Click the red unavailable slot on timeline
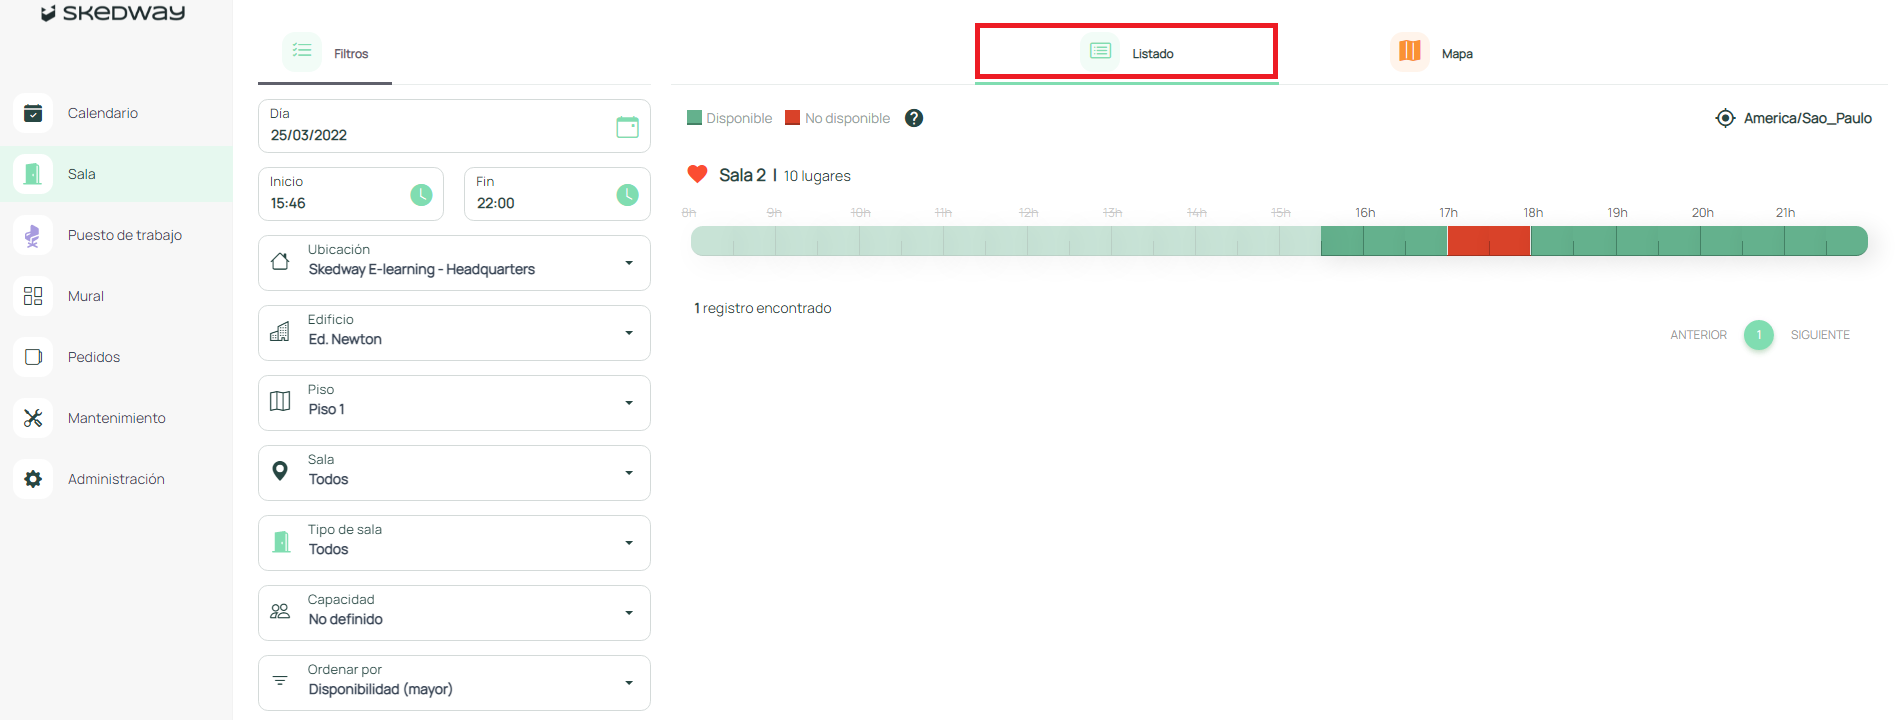The width and height of the screenshot is (1897, 720). click(1488, 241)
